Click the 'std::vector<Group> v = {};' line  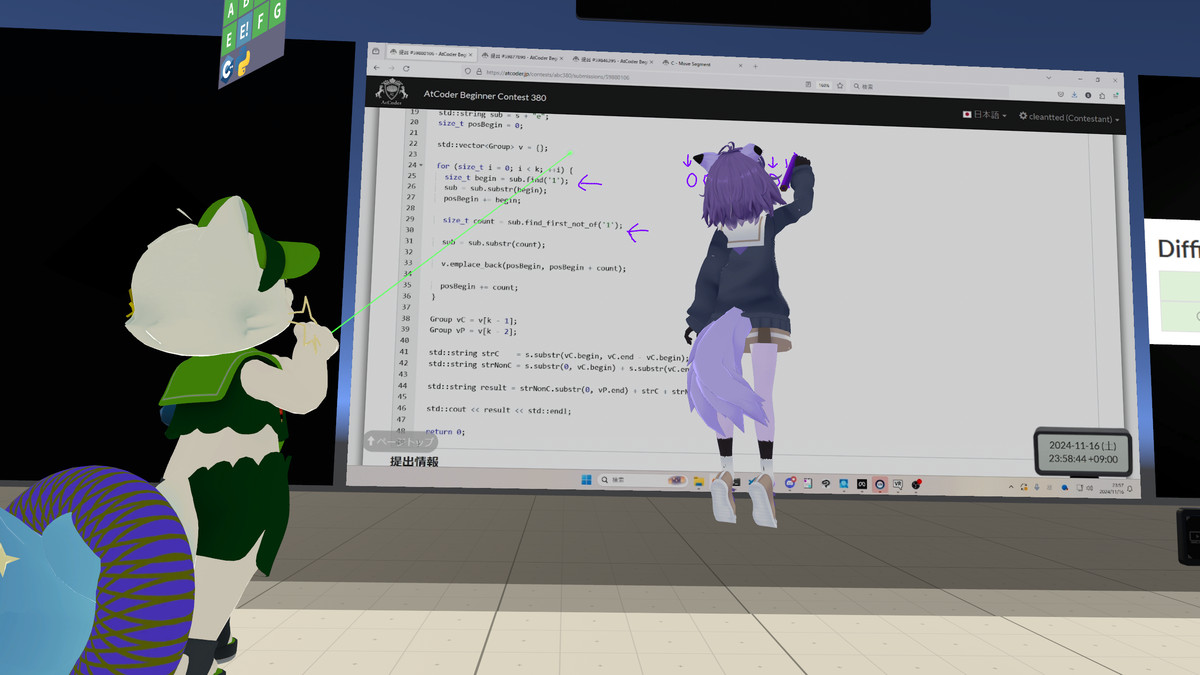click(493, 146)
